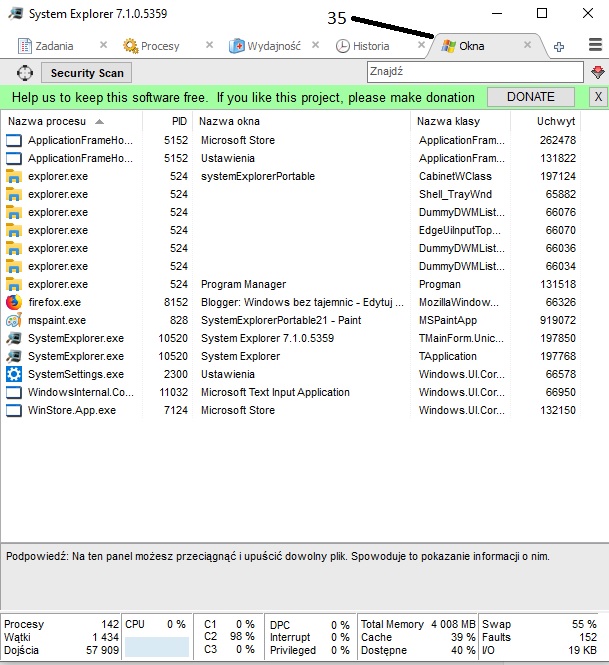Image resolution: width=609 pixels, height=665 pixels.
Task: Close the Procesy tab
Action: tap(210, 45)
